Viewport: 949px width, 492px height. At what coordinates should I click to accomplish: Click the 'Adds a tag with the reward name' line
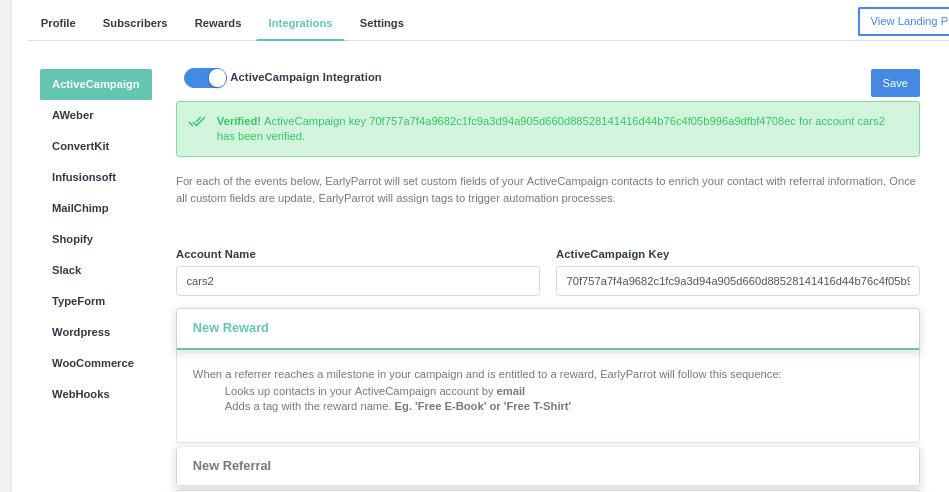pos(398,406)
